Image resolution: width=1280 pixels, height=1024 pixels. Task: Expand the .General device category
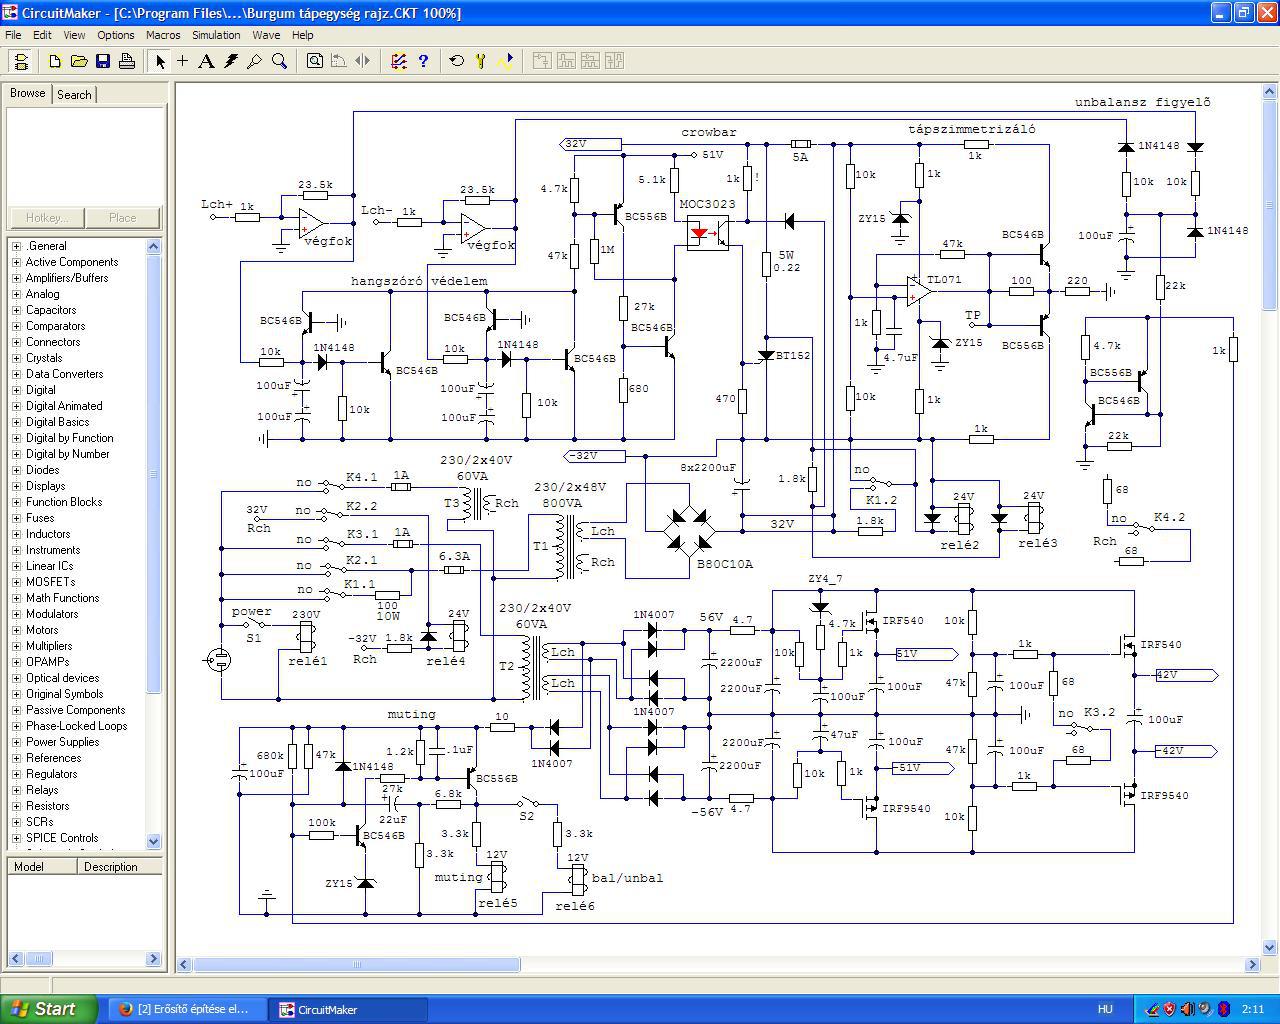(16, 246)
